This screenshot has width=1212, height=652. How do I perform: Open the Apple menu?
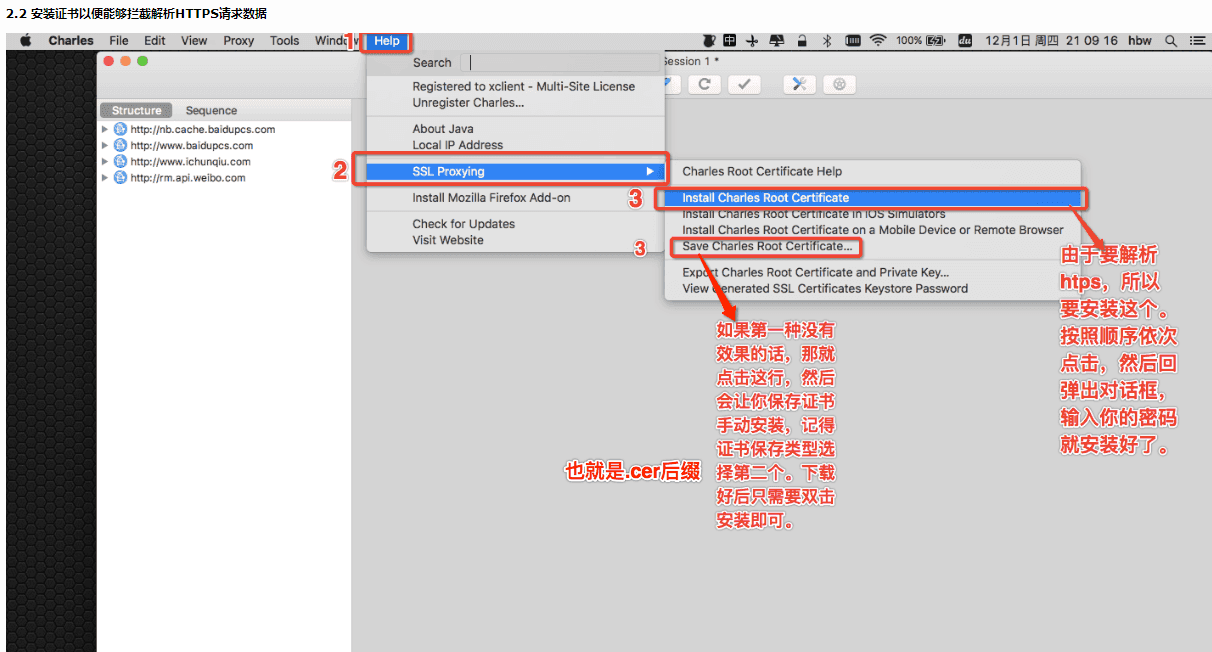tap(26, 41)
